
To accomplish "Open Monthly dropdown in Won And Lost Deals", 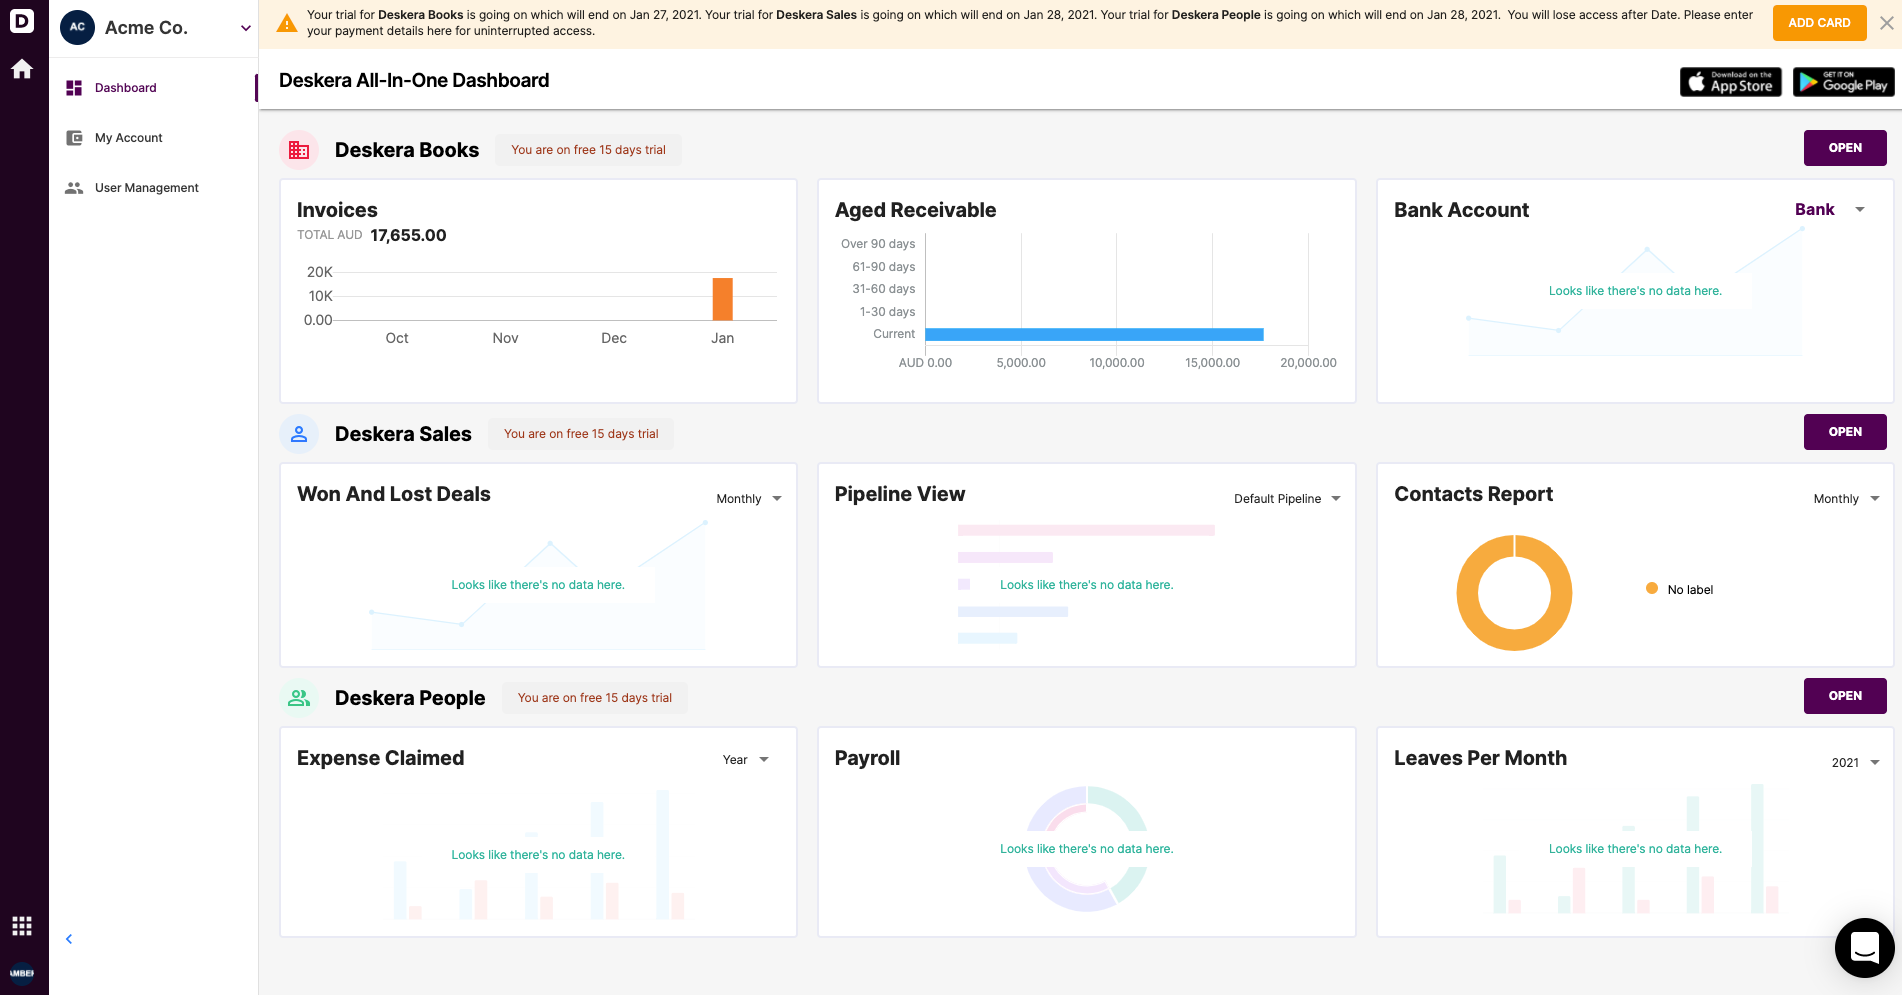I will pyautogui.click(x=749, y=499).
